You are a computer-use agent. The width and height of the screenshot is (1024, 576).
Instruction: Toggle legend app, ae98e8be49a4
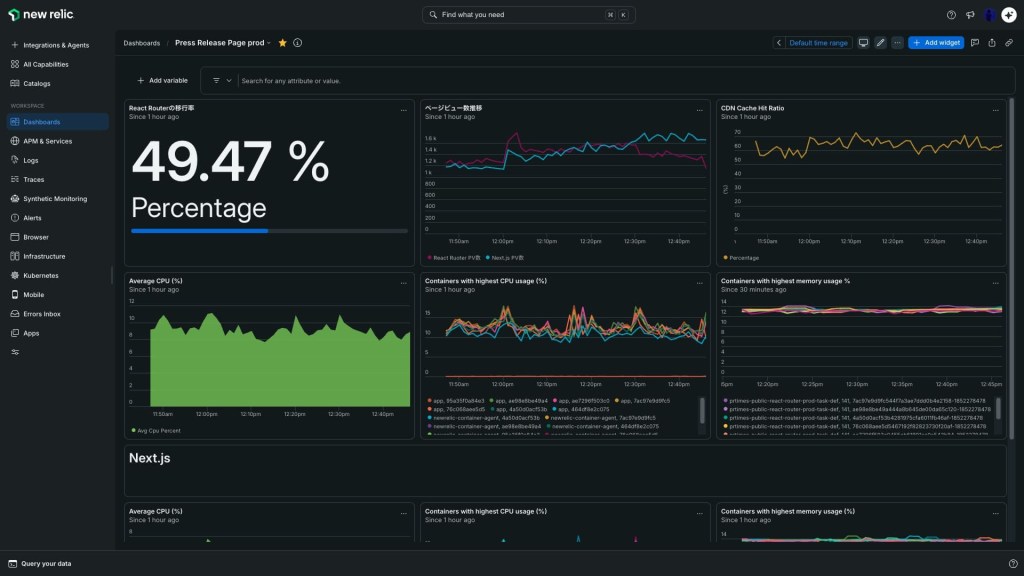[519, 401]
